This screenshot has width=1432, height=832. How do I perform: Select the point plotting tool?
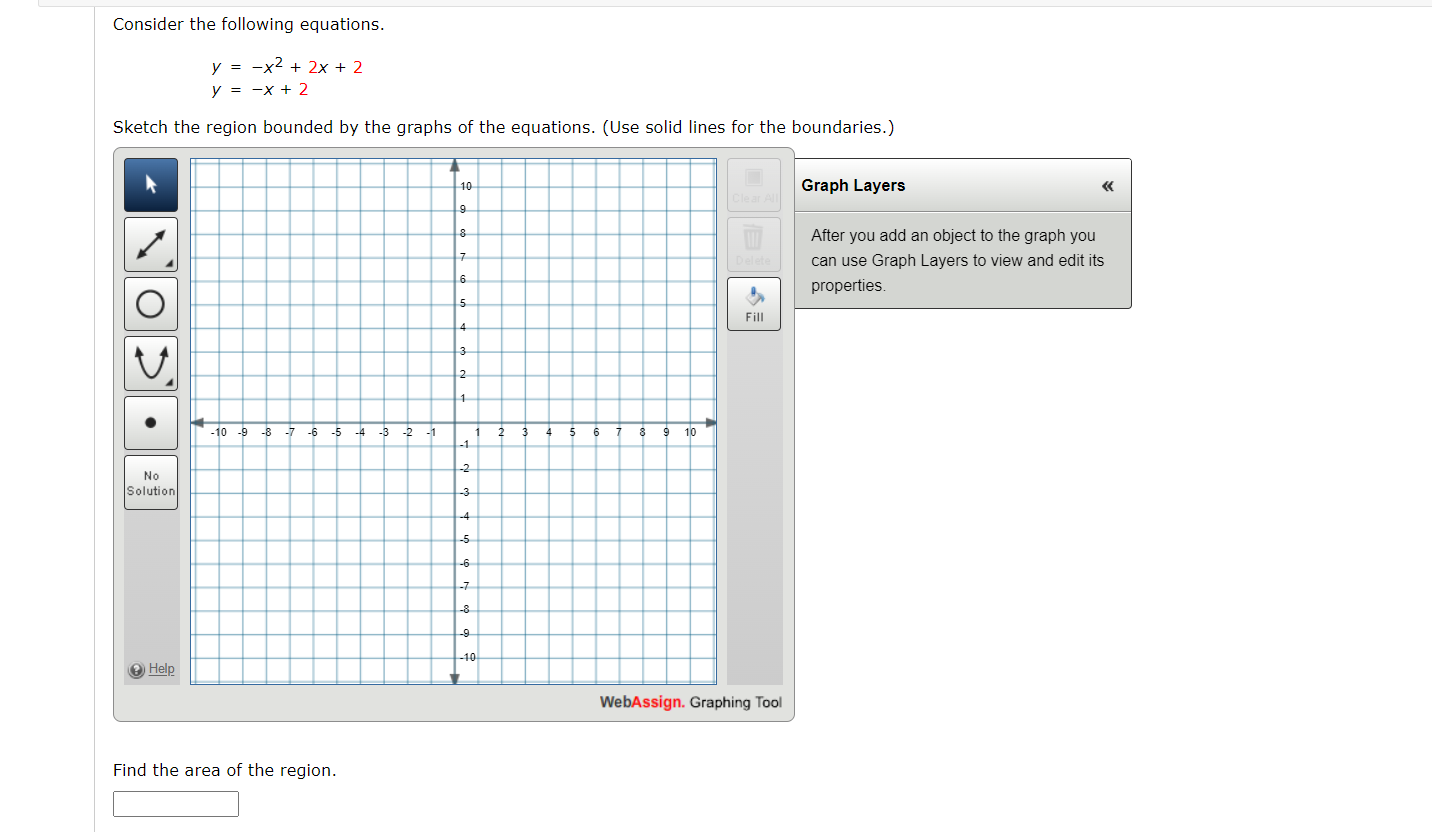[x=150, y=422]
